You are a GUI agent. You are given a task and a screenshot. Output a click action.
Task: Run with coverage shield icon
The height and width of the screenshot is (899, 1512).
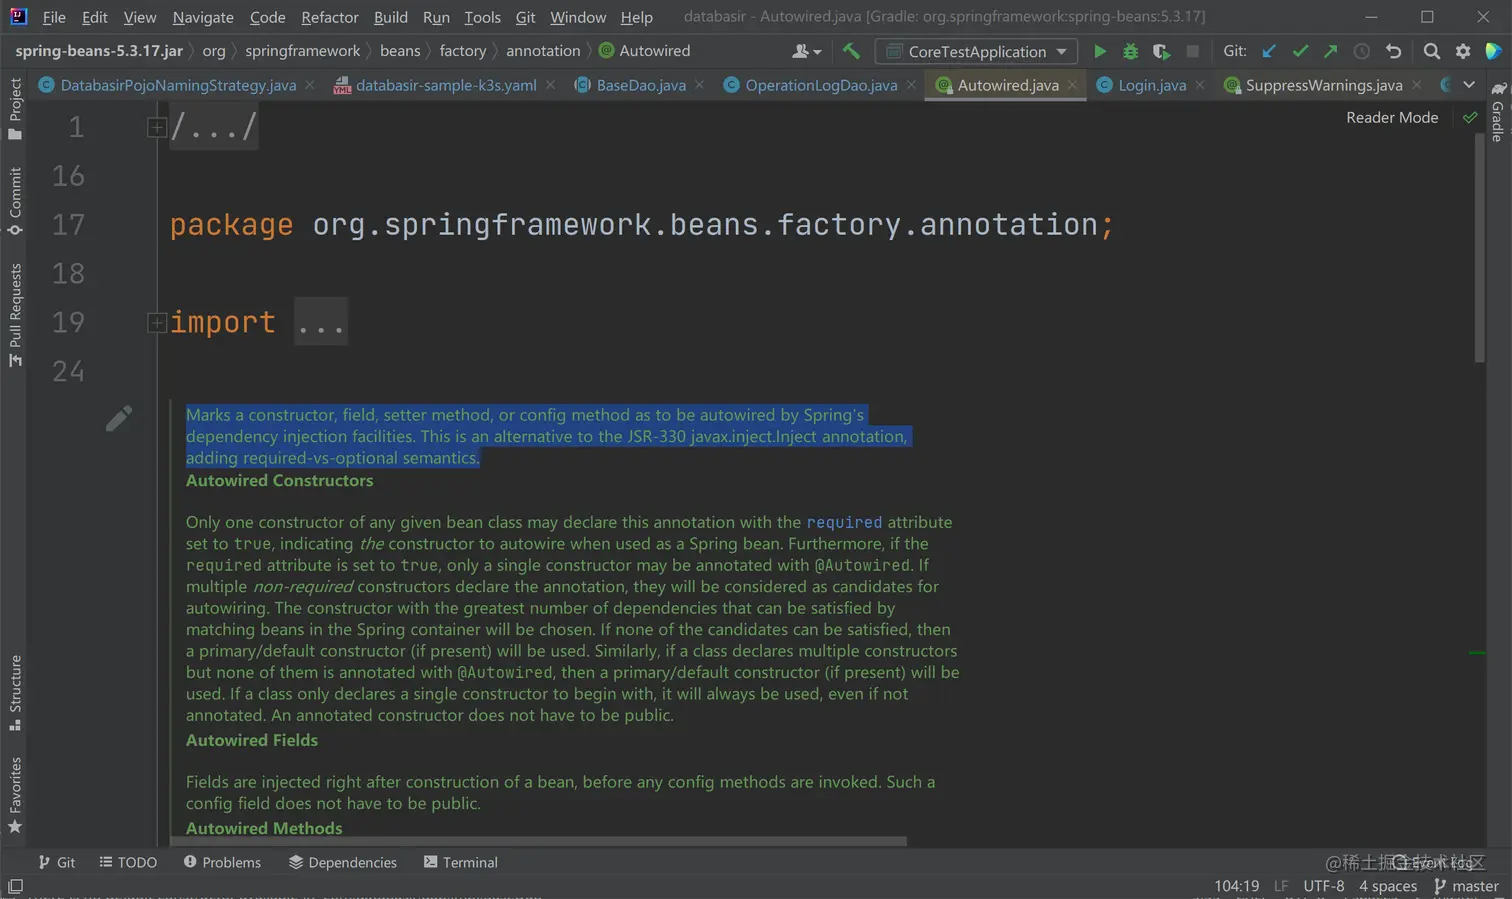point(1161,51)
